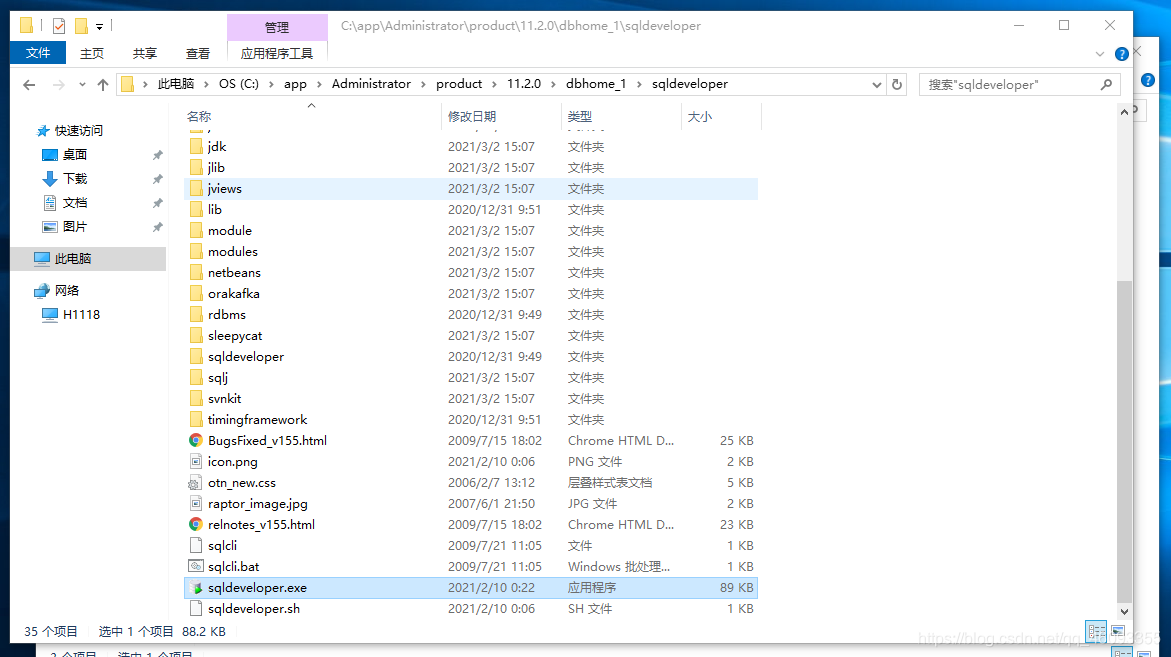The image size is (1171, 657).
Task: Select BugsFixed_v155.html Chrome file icon
Action: pyautogui.click(x=196, y=440)
